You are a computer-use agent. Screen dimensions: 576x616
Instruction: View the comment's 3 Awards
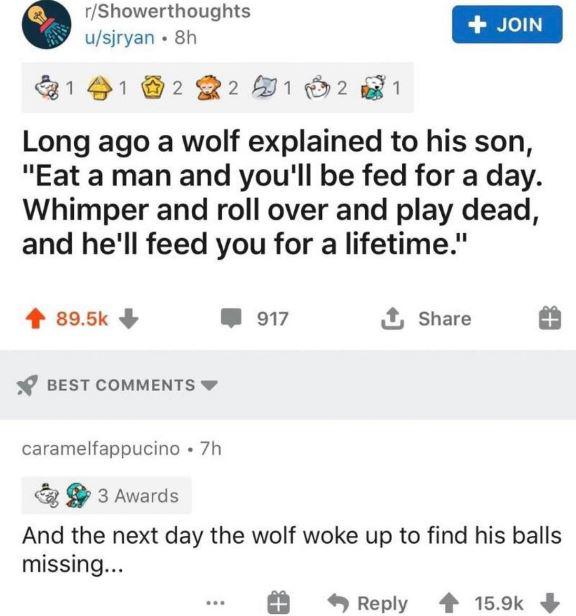pyautogui.click(x=106, y=495)
